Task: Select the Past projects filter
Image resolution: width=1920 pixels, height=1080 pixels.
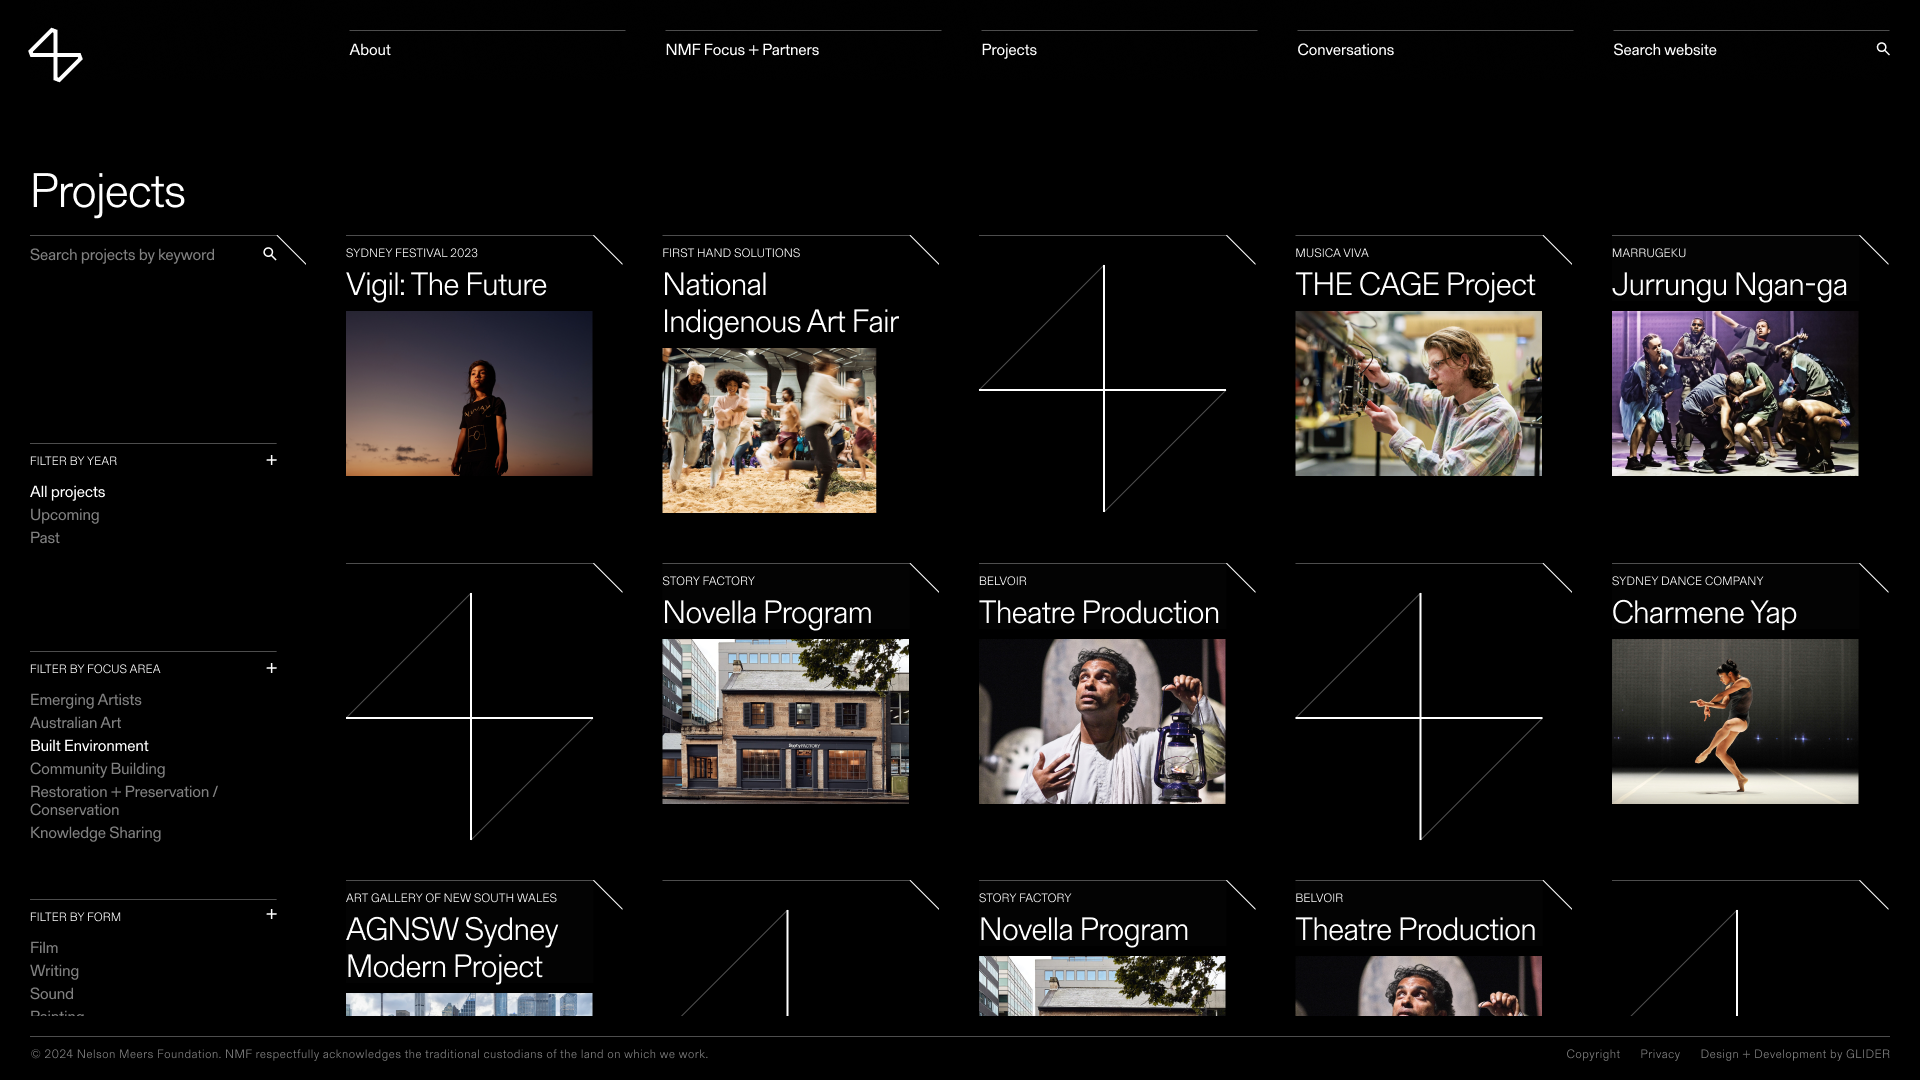Action: tap(45, 538)
